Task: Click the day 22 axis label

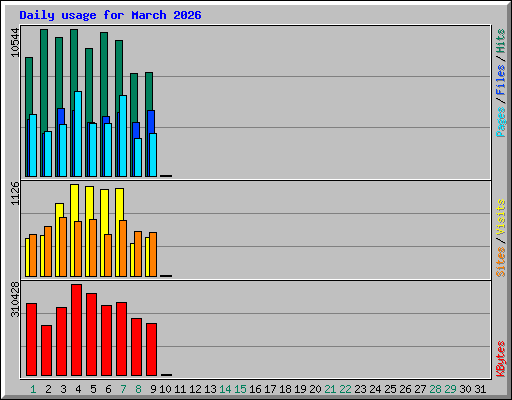Action: (345, 389)
